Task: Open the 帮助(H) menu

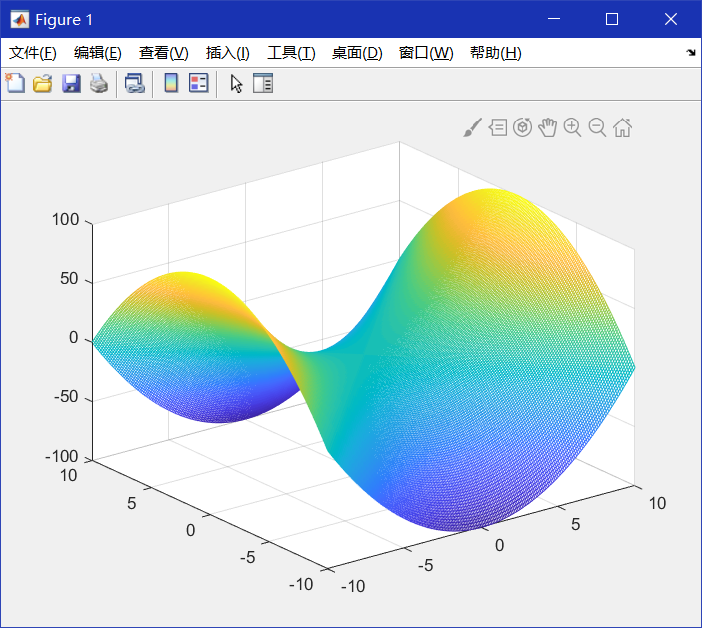Action: (x=496, y=53)
